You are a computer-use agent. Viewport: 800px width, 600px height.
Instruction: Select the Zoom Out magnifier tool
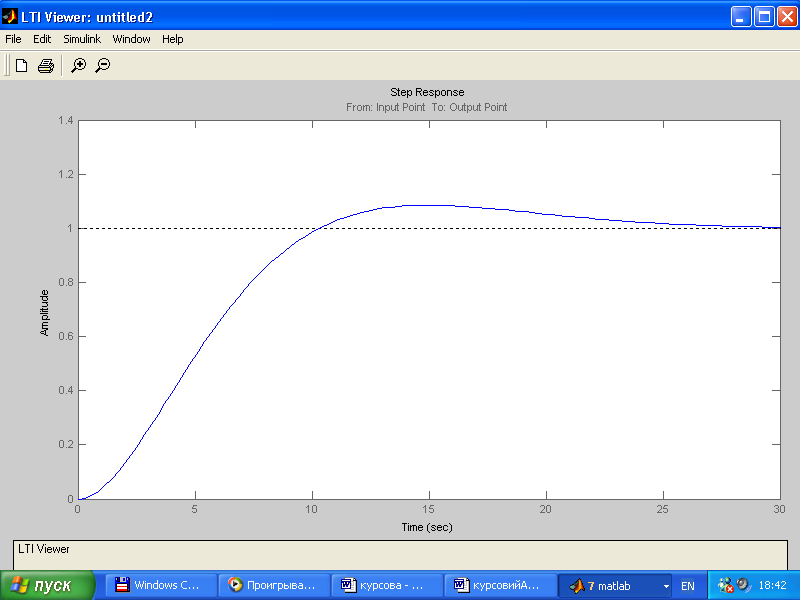tap(103, 65)
